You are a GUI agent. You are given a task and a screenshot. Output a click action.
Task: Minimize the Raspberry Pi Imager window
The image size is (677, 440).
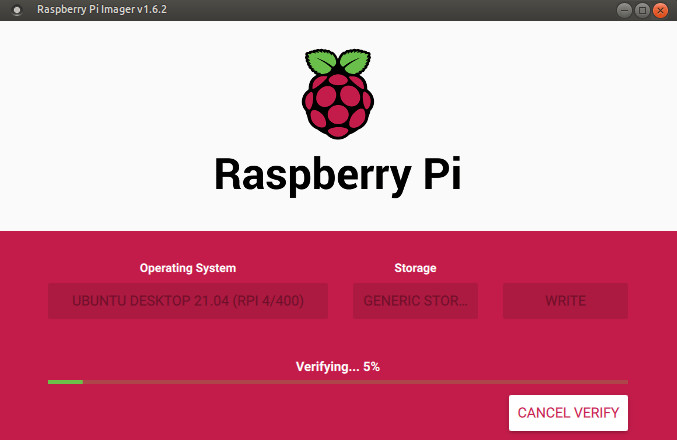click(623, 10)
